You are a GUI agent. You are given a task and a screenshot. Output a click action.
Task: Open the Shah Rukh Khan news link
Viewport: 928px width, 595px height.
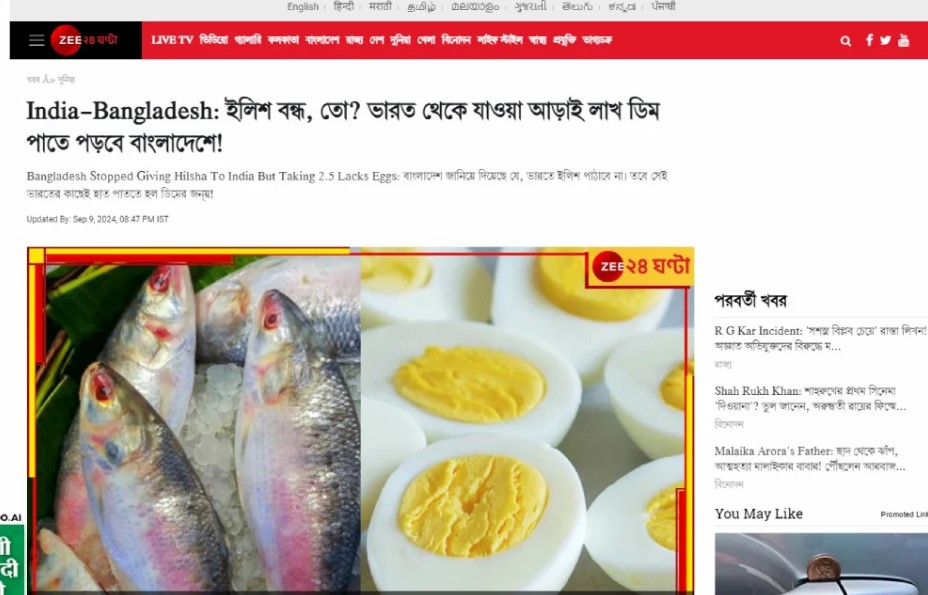click(810, 398)
